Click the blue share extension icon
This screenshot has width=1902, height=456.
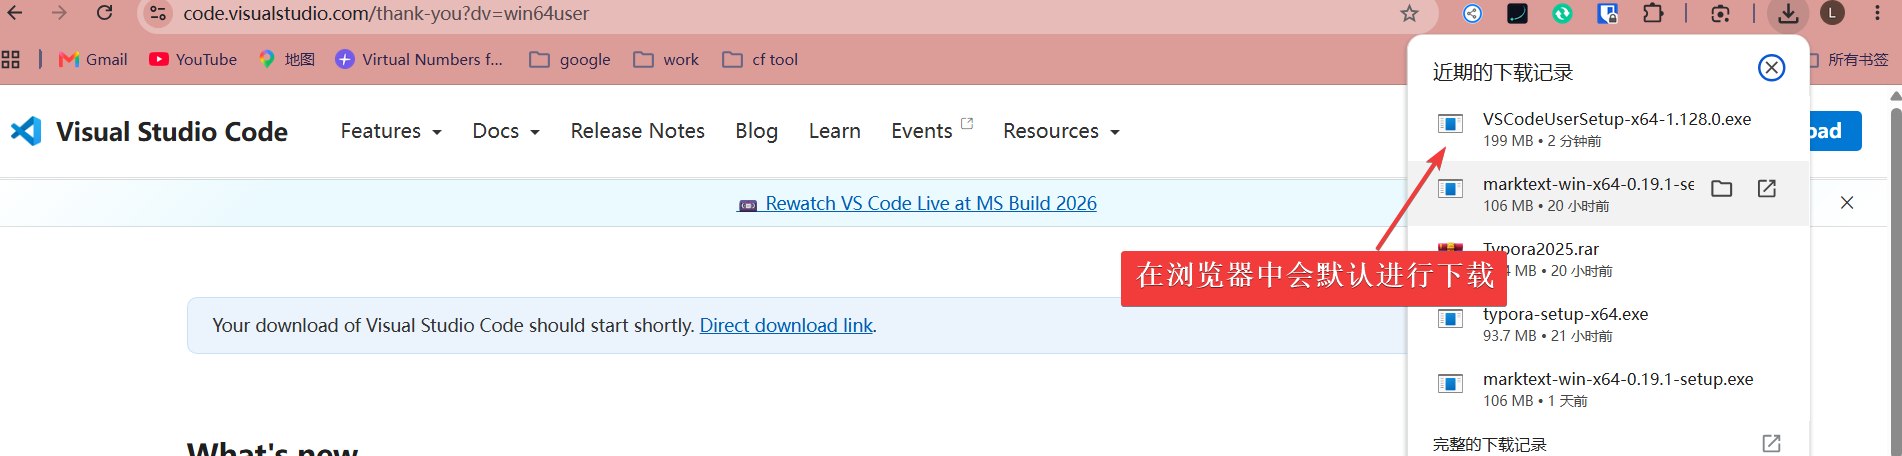click(1472, 13)
